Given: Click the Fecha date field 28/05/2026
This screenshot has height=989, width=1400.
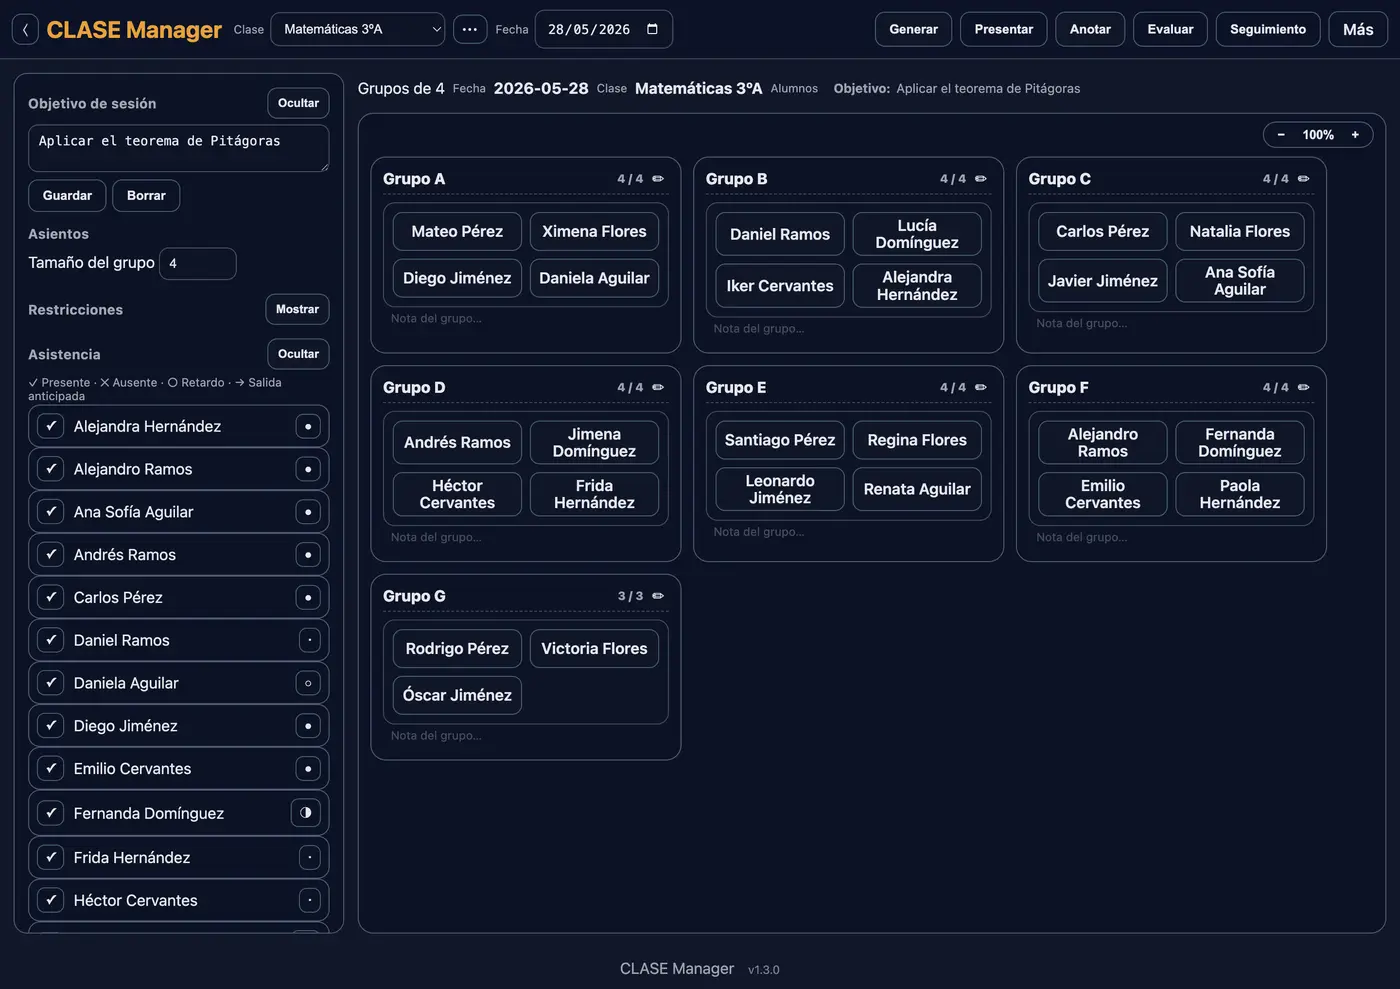Looking at the screenshot, I should pos(604,29).
